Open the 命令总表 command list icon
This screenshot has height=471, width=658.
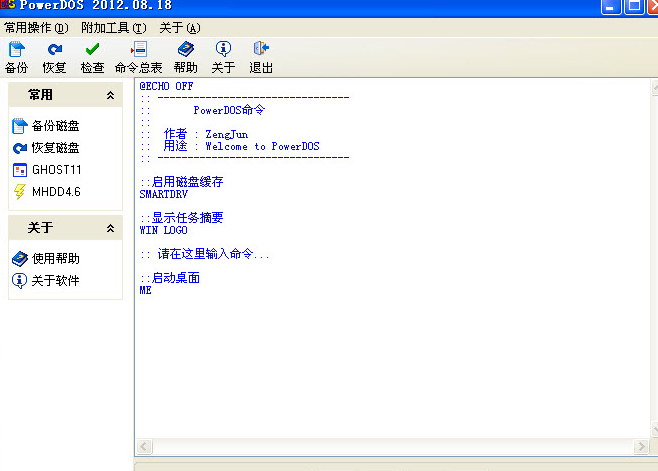(x=139, y=49)
